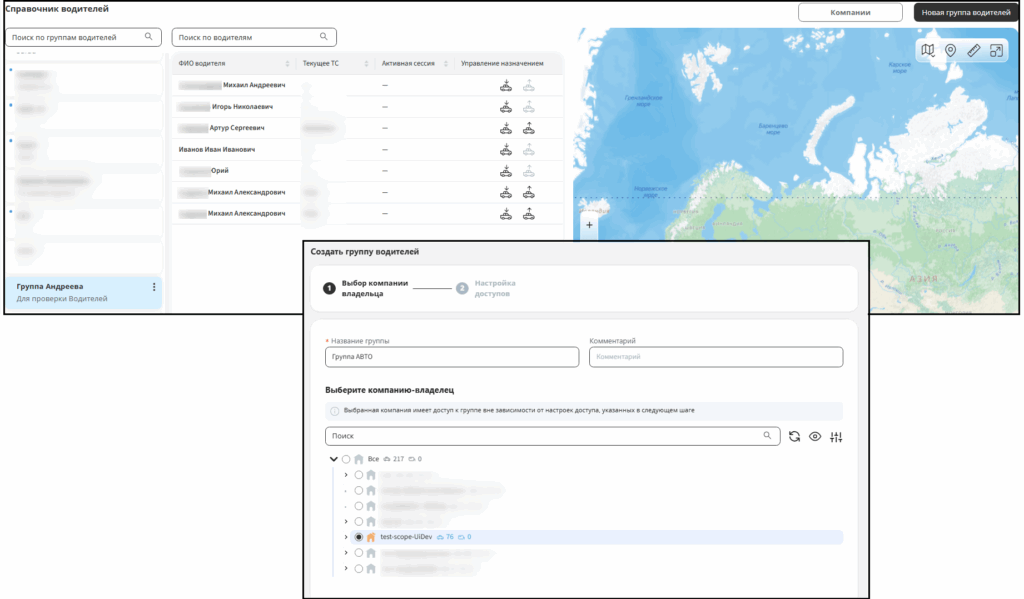
Task: Click the Комментарий input field
Action: pos(716,357)
